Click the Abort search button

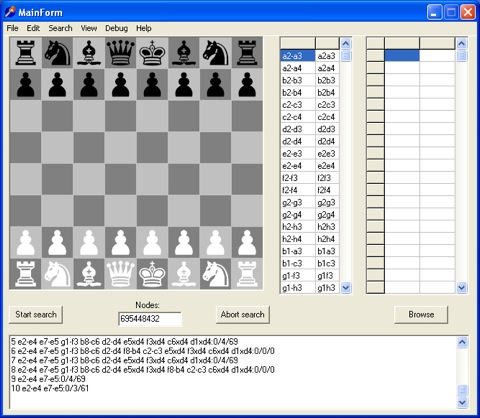point(243,315)
